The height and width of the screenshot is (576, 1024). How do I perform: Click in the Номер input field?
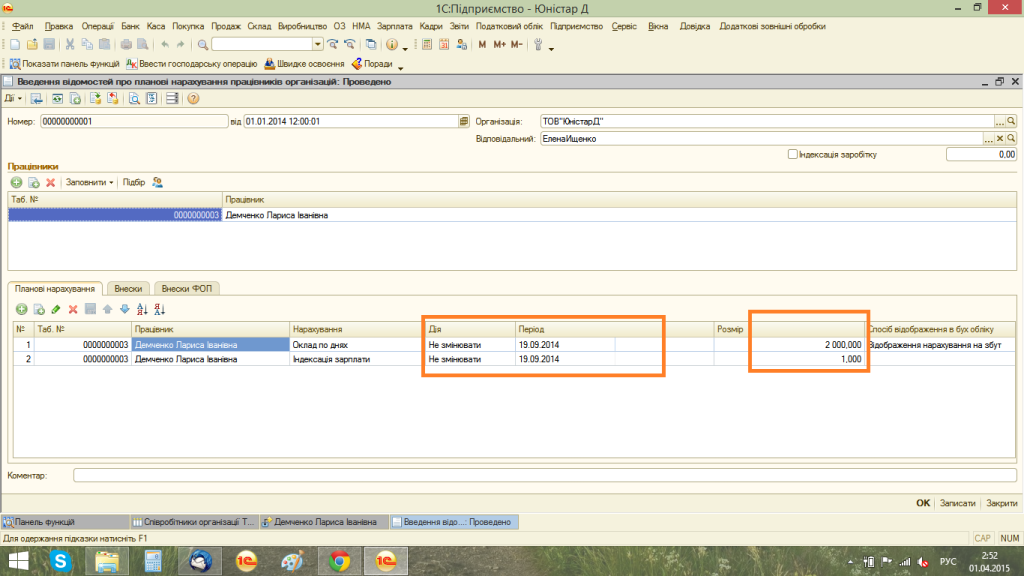point(134,121)
